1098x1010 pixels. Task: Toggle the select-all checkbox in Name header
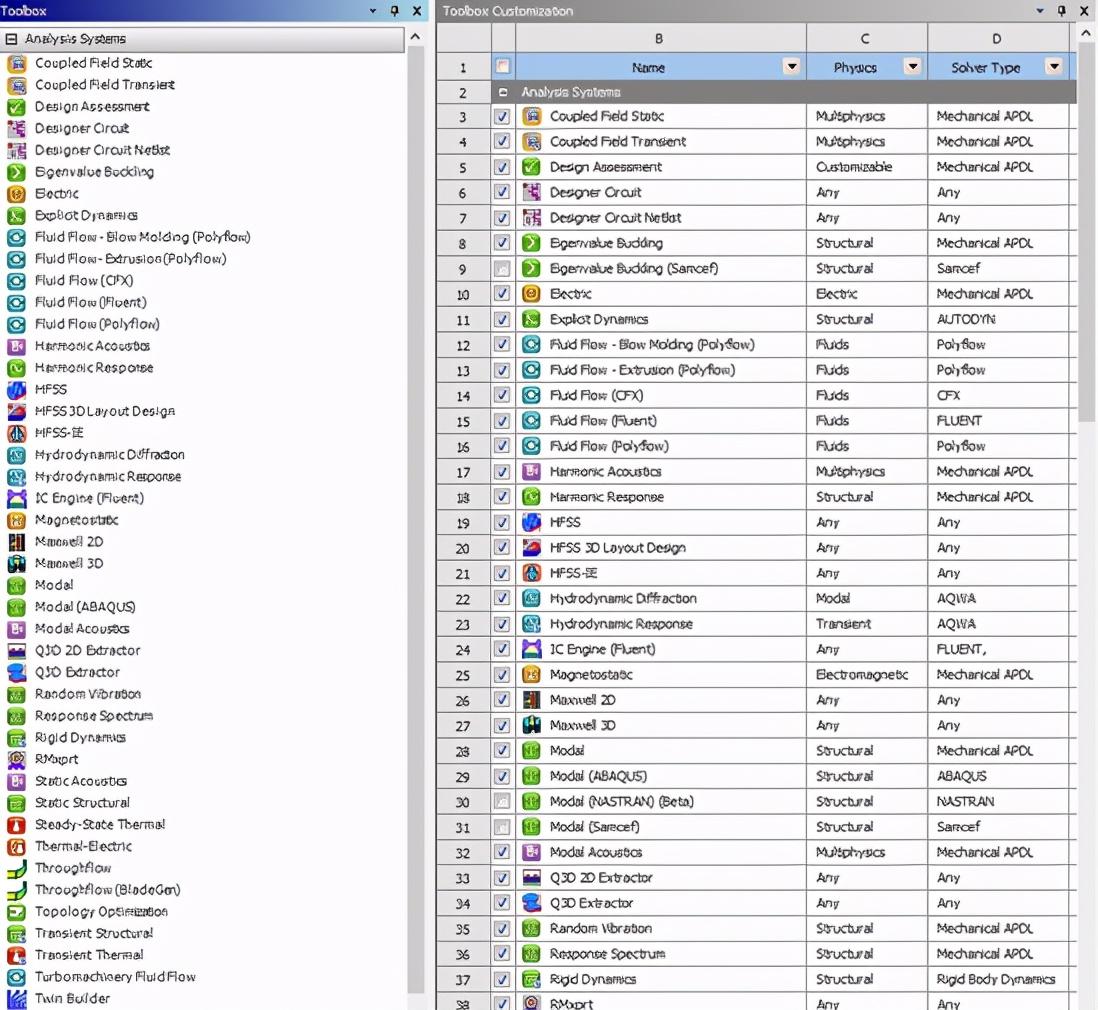pos(502,67)
